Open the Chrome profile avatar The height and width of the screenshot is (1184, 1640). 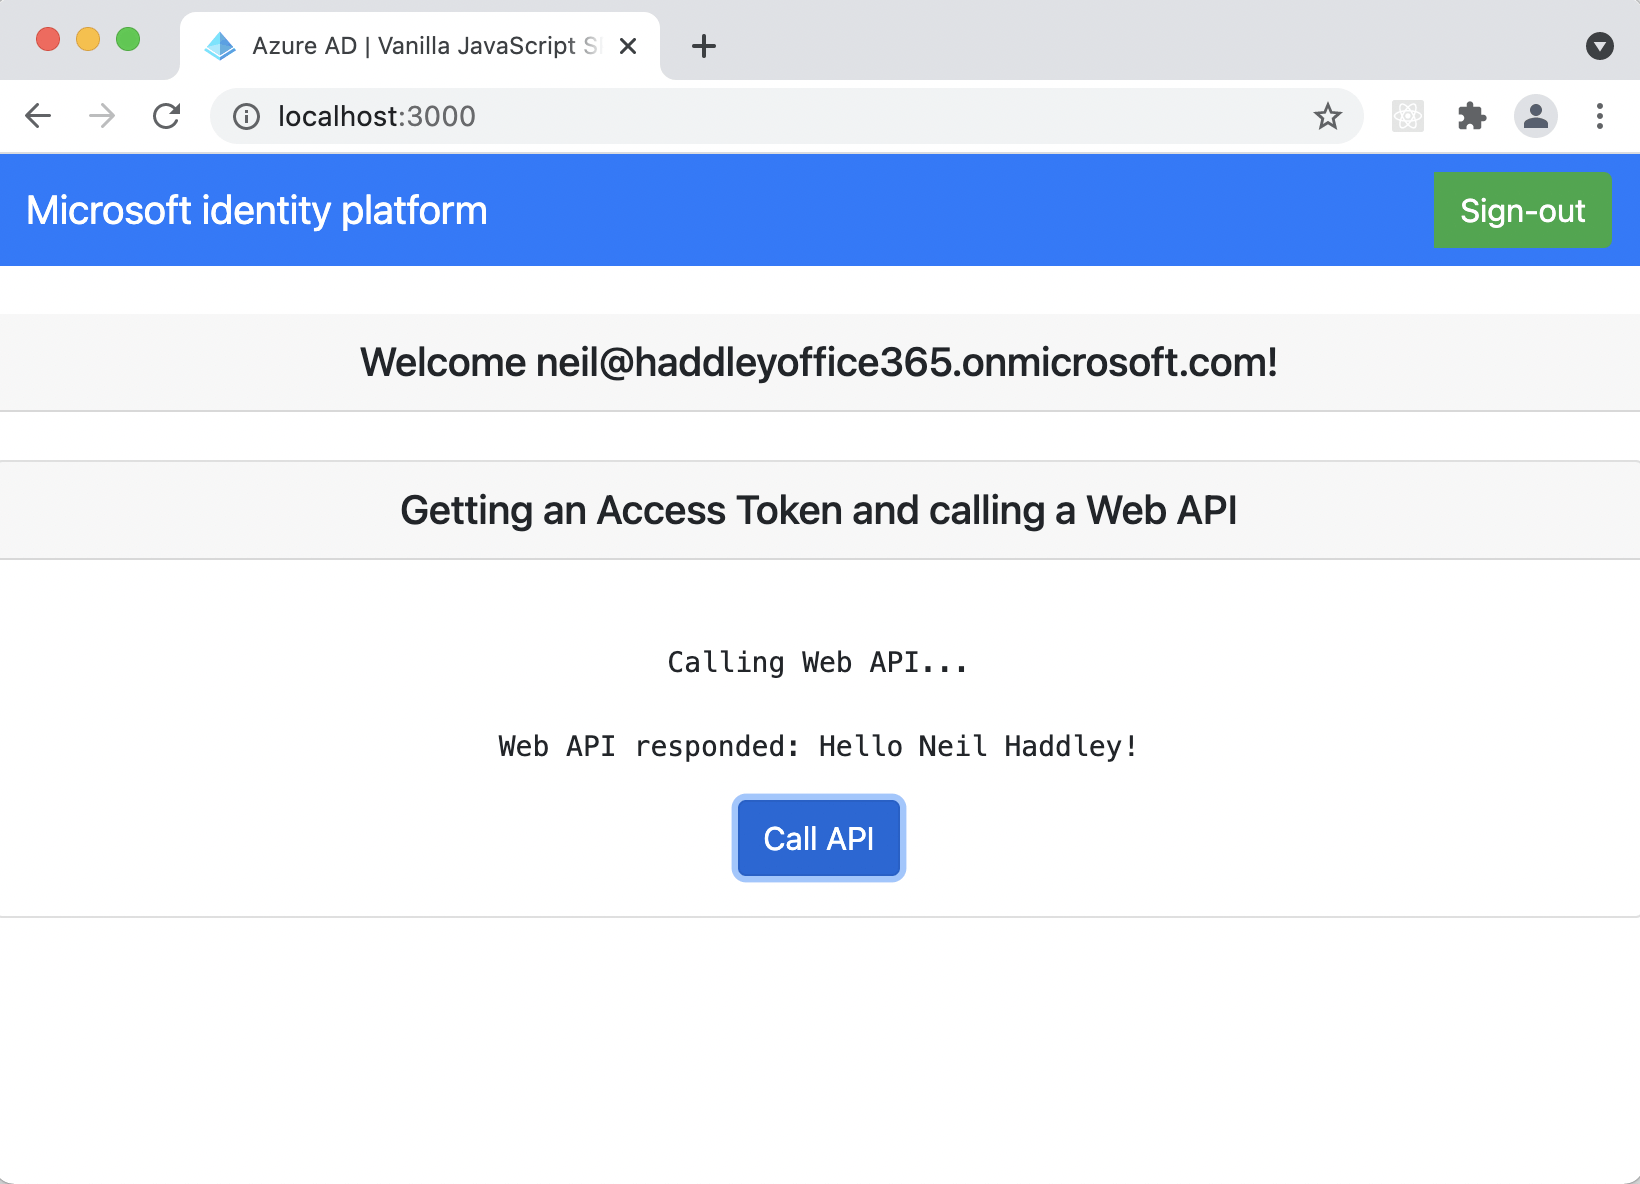tap(1535, 116)
